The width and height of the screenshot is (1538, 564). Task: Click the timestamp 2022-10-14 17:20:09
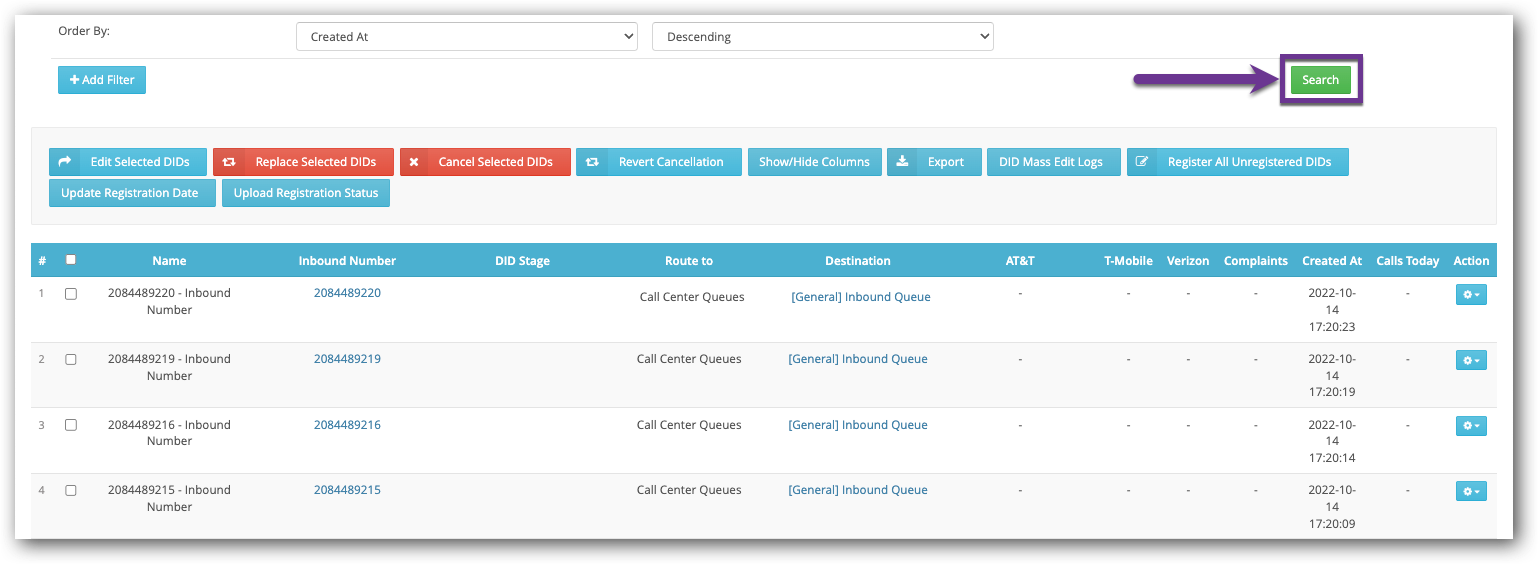pyautogui.click(x=1332, y=507)
